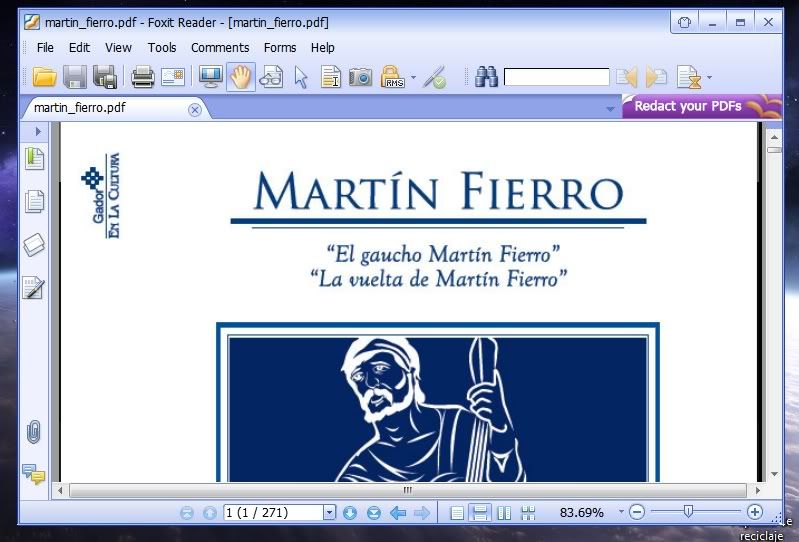Image resolution: width=799 pixels, height=542 pixels.
Task: Click the Save floppy disk icon
Action: click(x=75, y=77)
